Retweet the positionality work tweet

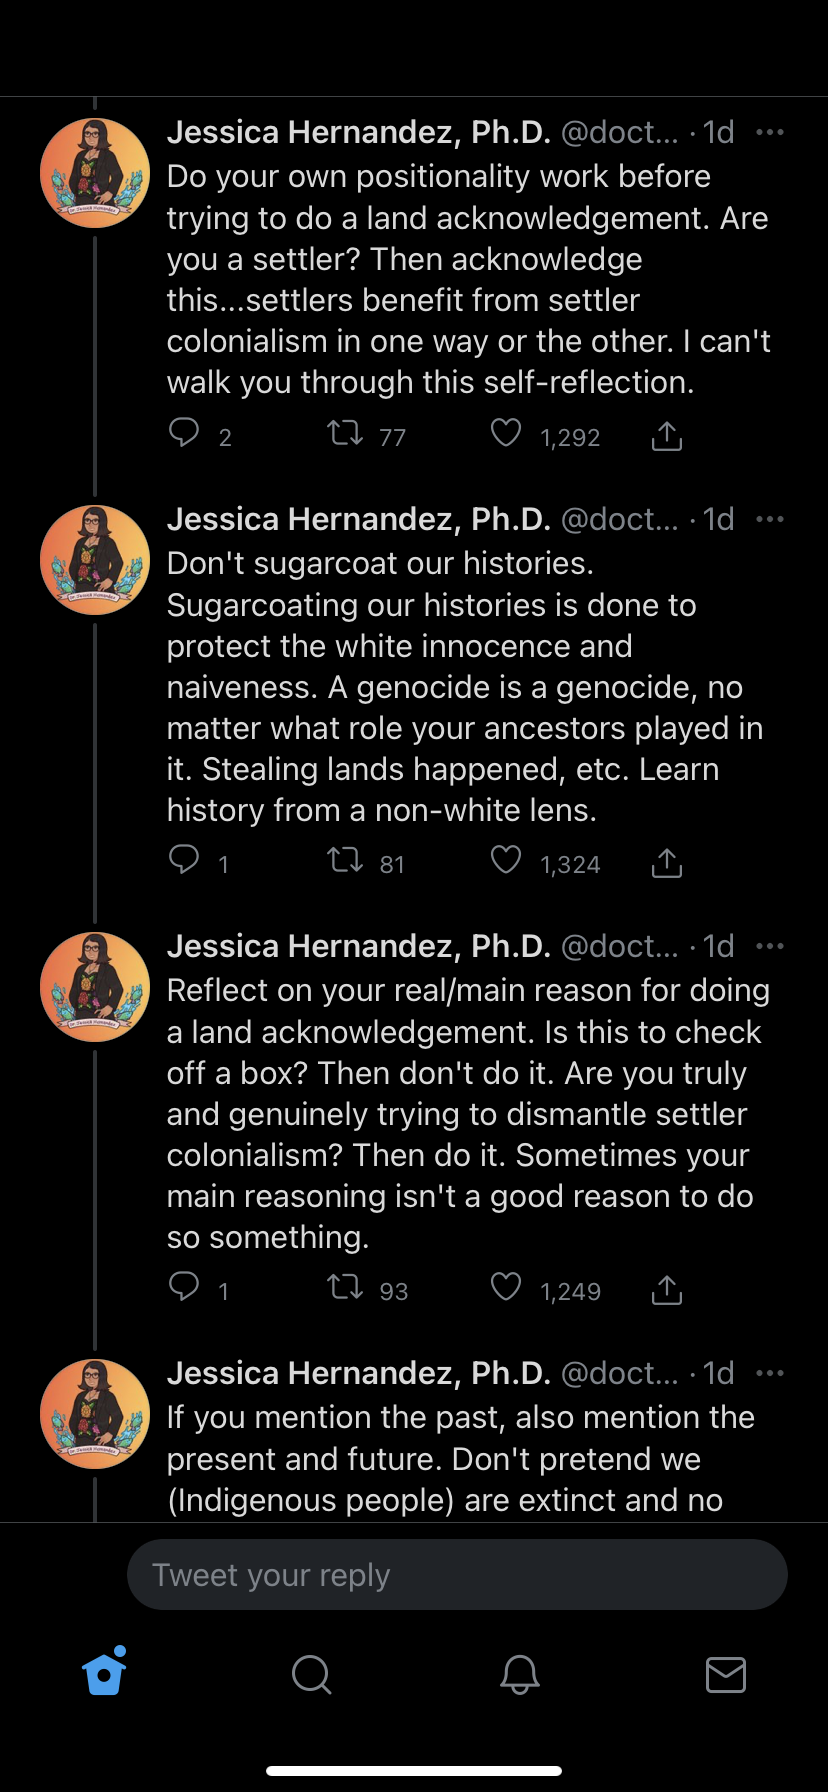(x=346, y=433)
